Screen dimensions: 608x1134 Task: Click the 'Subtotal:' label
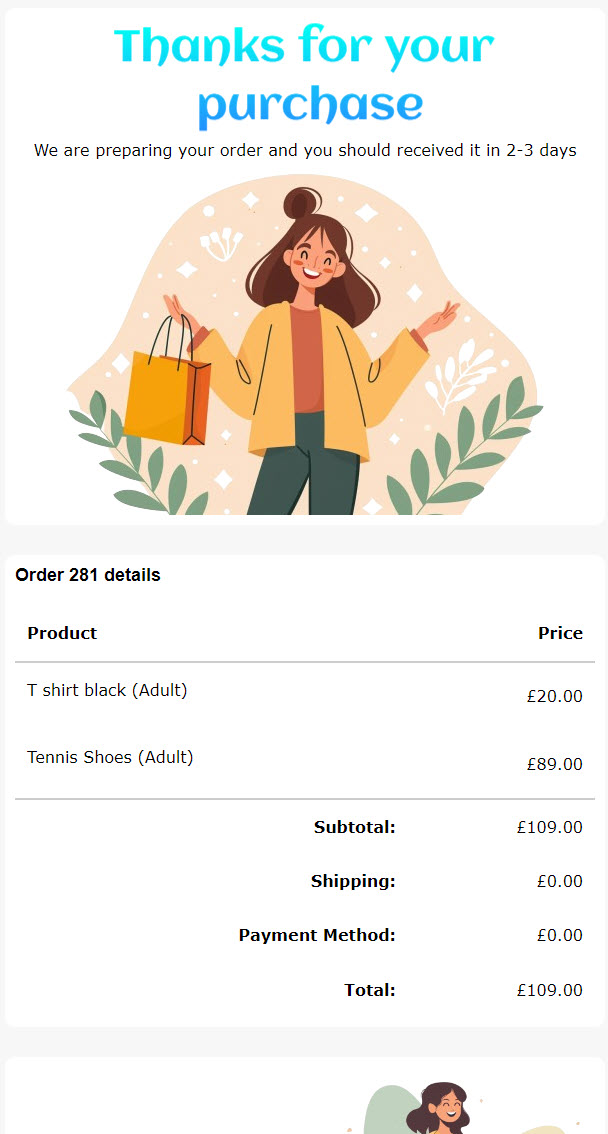(355, 827)
